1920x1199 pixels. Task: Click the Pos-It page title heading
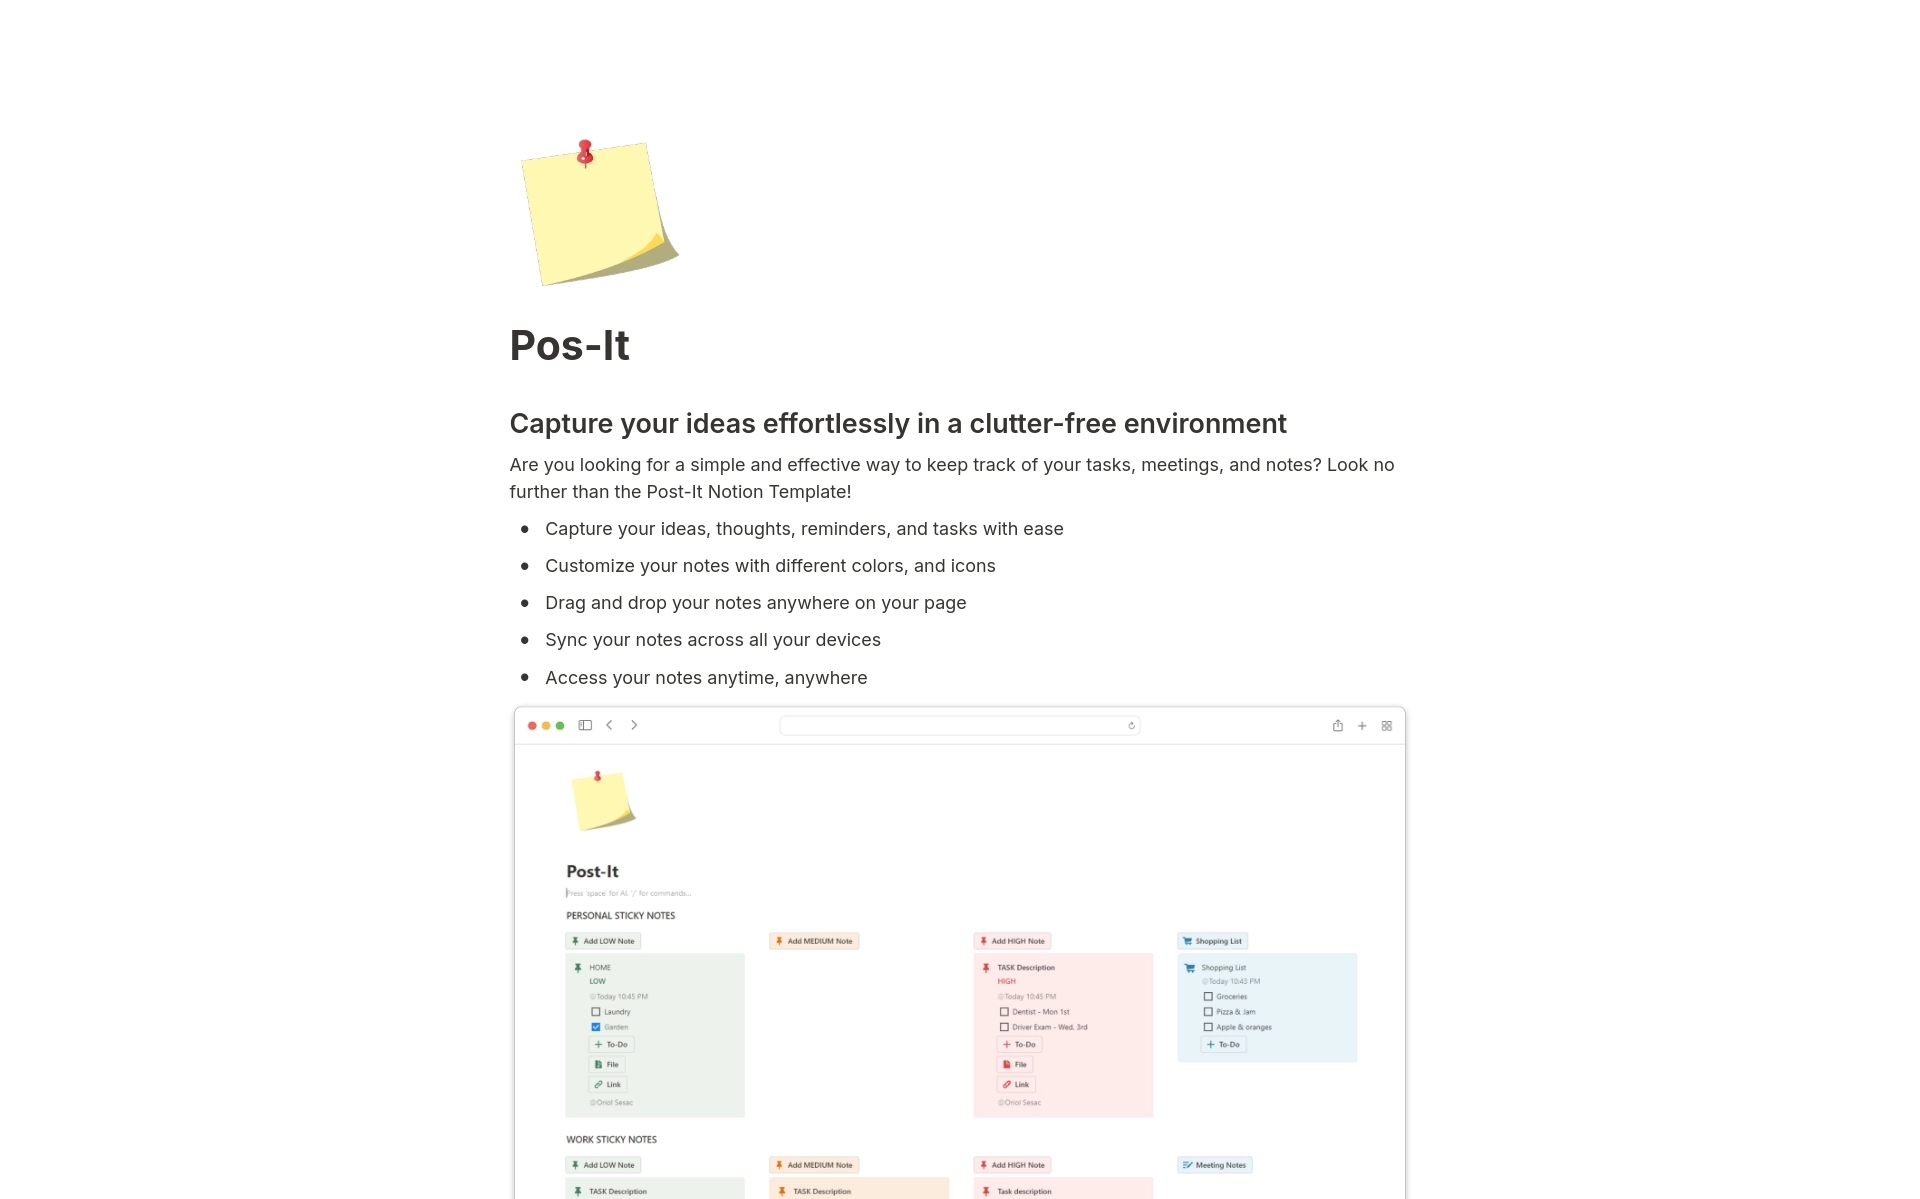tap(569, 344)
